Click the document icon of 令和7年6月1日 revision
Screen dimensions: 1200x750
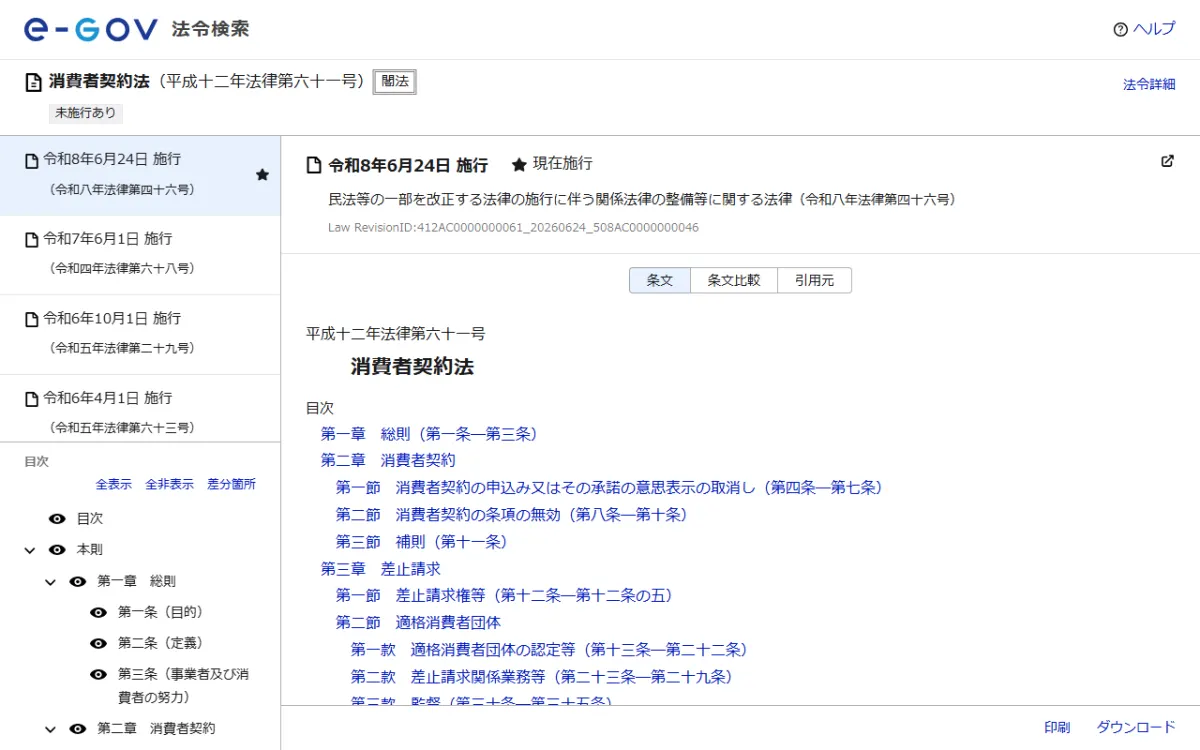(x=31, y=239)
